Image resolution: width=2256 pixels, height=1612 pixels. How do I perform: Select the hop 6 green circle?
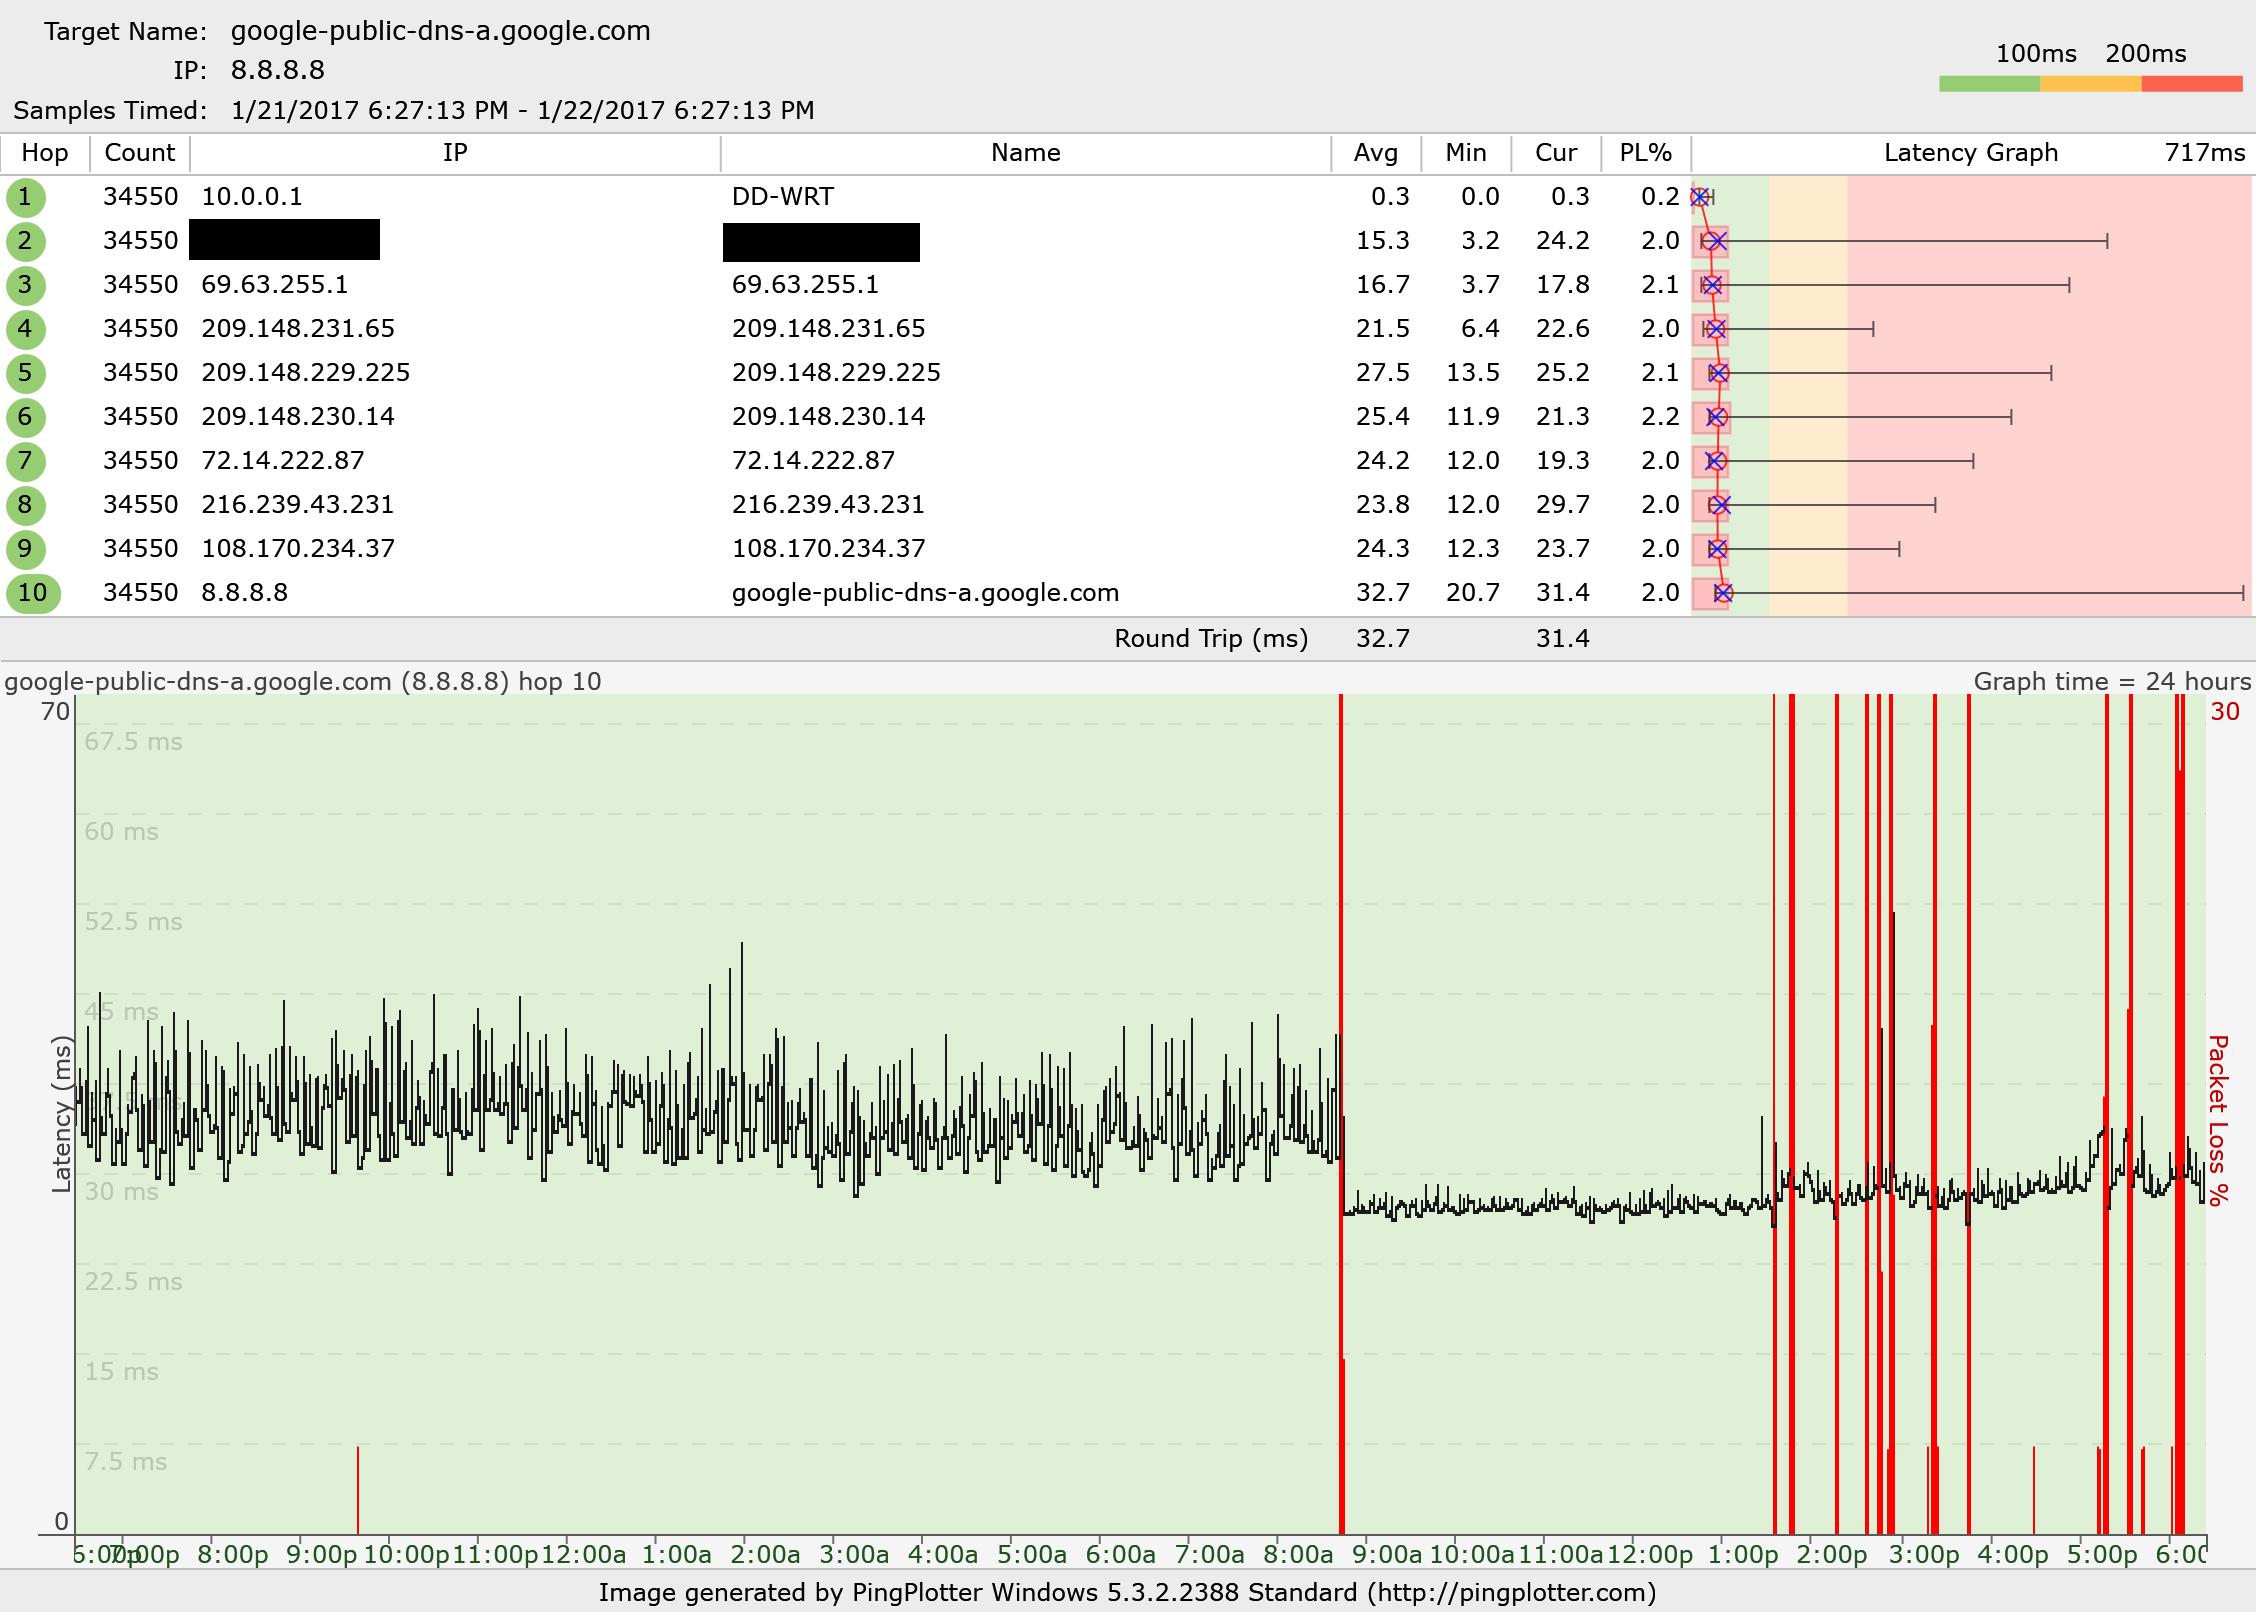25,417
